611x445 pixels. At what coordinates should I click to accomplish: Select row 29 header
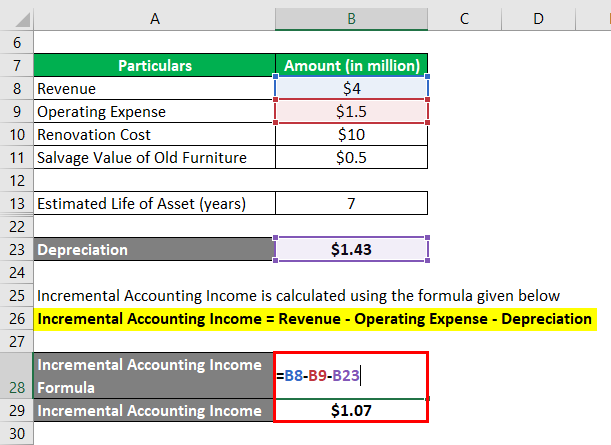(x=17, y=410)
